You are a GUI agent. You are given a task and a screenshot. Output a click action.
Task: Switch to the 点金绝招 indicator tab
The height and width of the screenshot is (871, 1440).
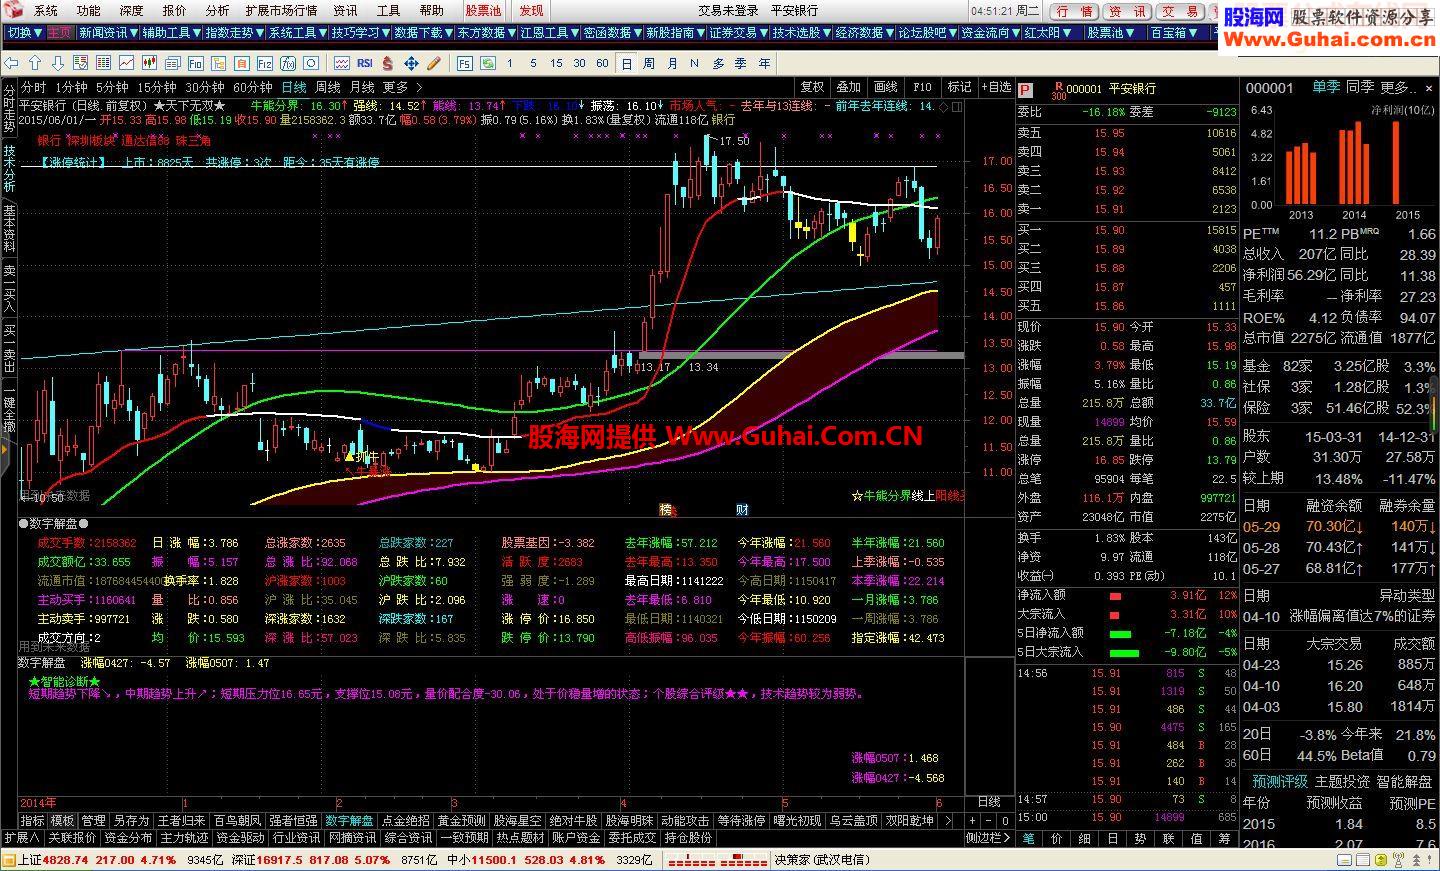[x=406, y=820]
